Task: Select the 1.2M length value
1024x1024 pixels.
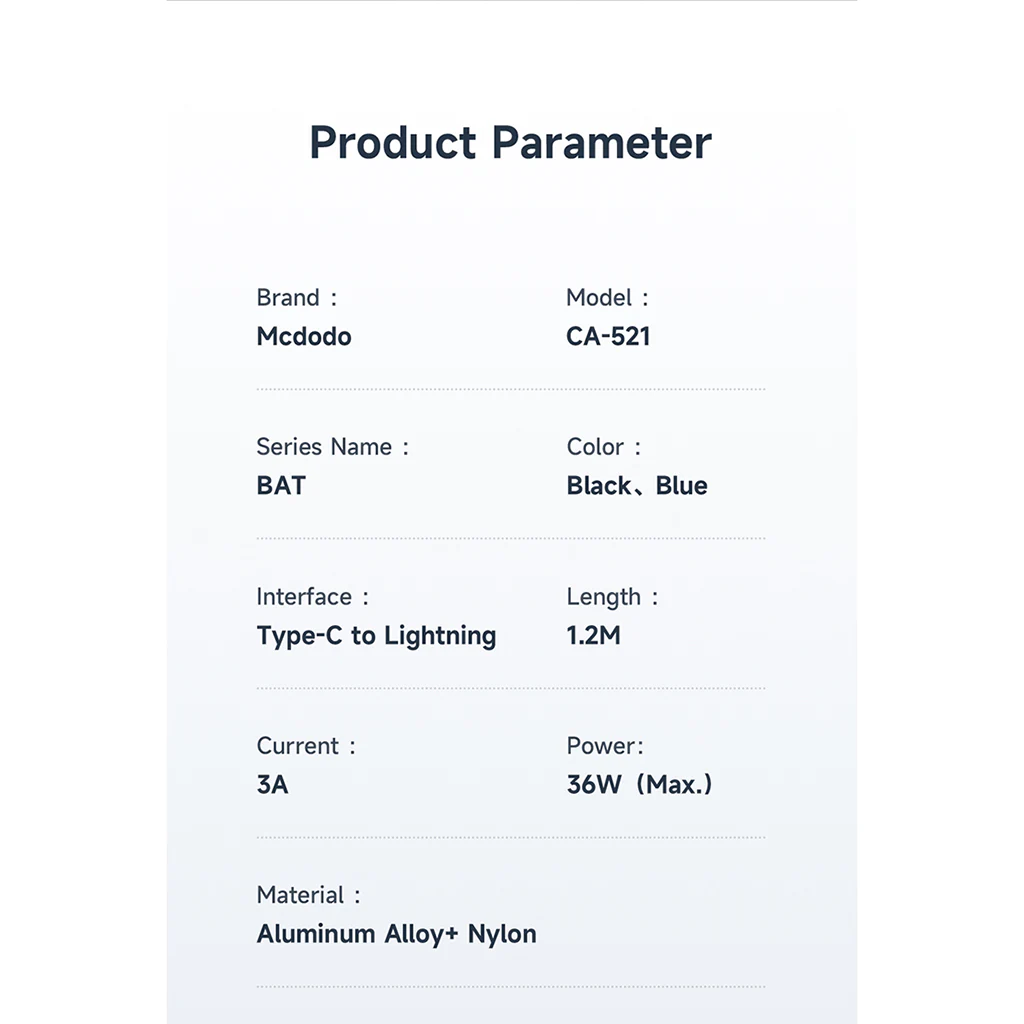Action: coord(593,636)
